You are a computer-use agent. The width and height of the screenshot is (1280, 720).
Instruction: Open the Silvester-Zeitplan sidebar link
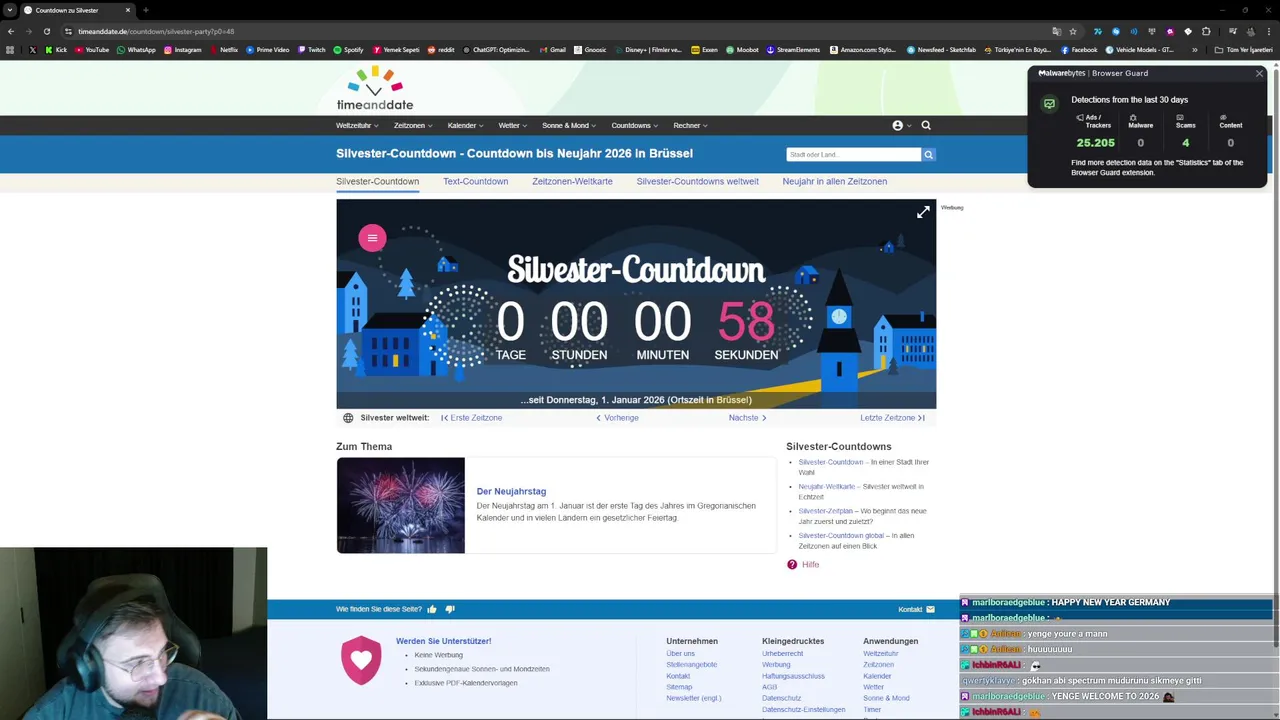pyautogui.click(x=825, y=511)
